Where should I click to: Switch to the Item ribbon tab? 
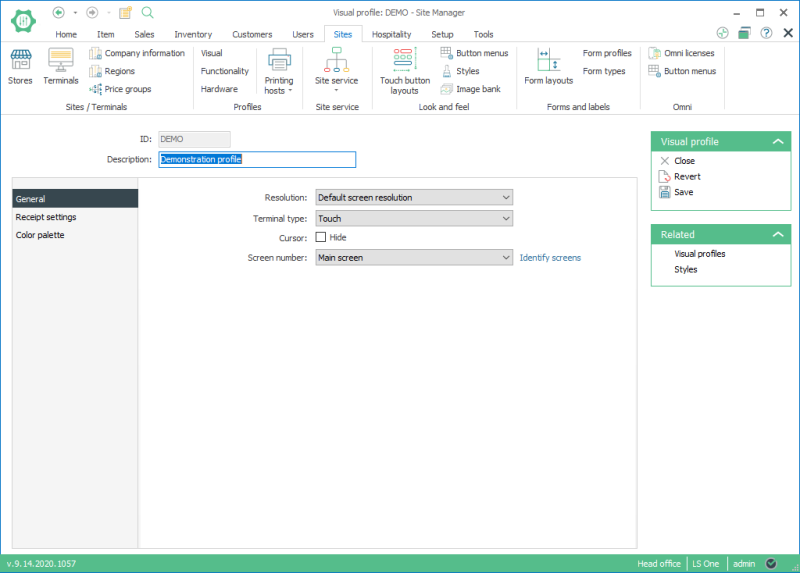click(106, 34)
